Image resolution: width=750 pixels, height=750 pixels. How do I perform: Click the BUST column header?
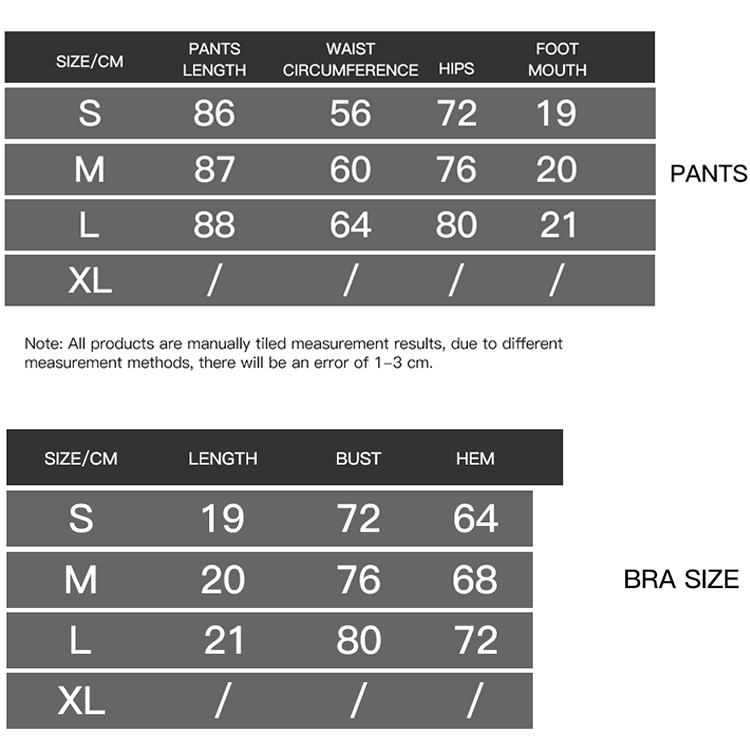(x=358, y=459)
